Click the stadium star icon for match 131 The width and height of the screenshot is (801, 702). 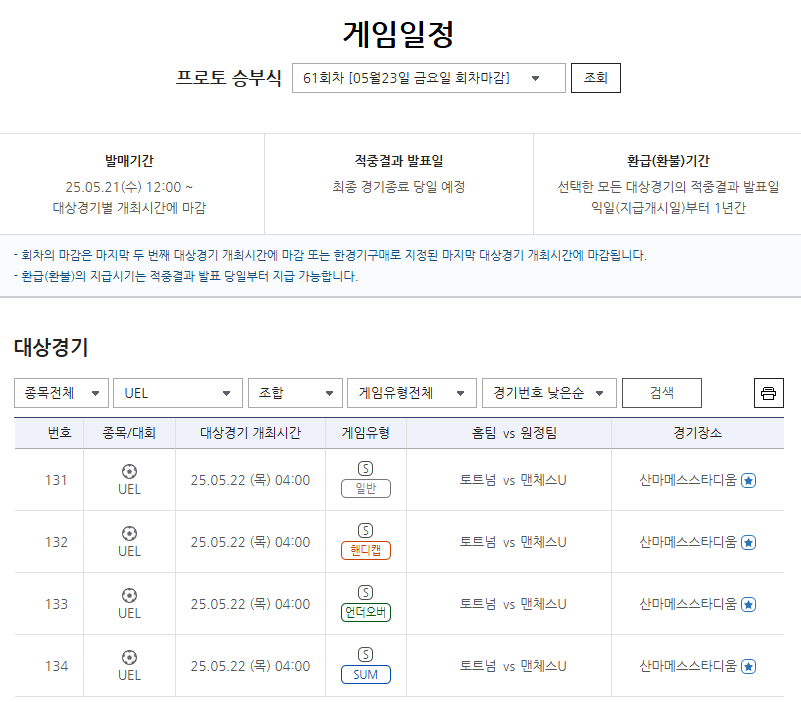pos(749,480)
